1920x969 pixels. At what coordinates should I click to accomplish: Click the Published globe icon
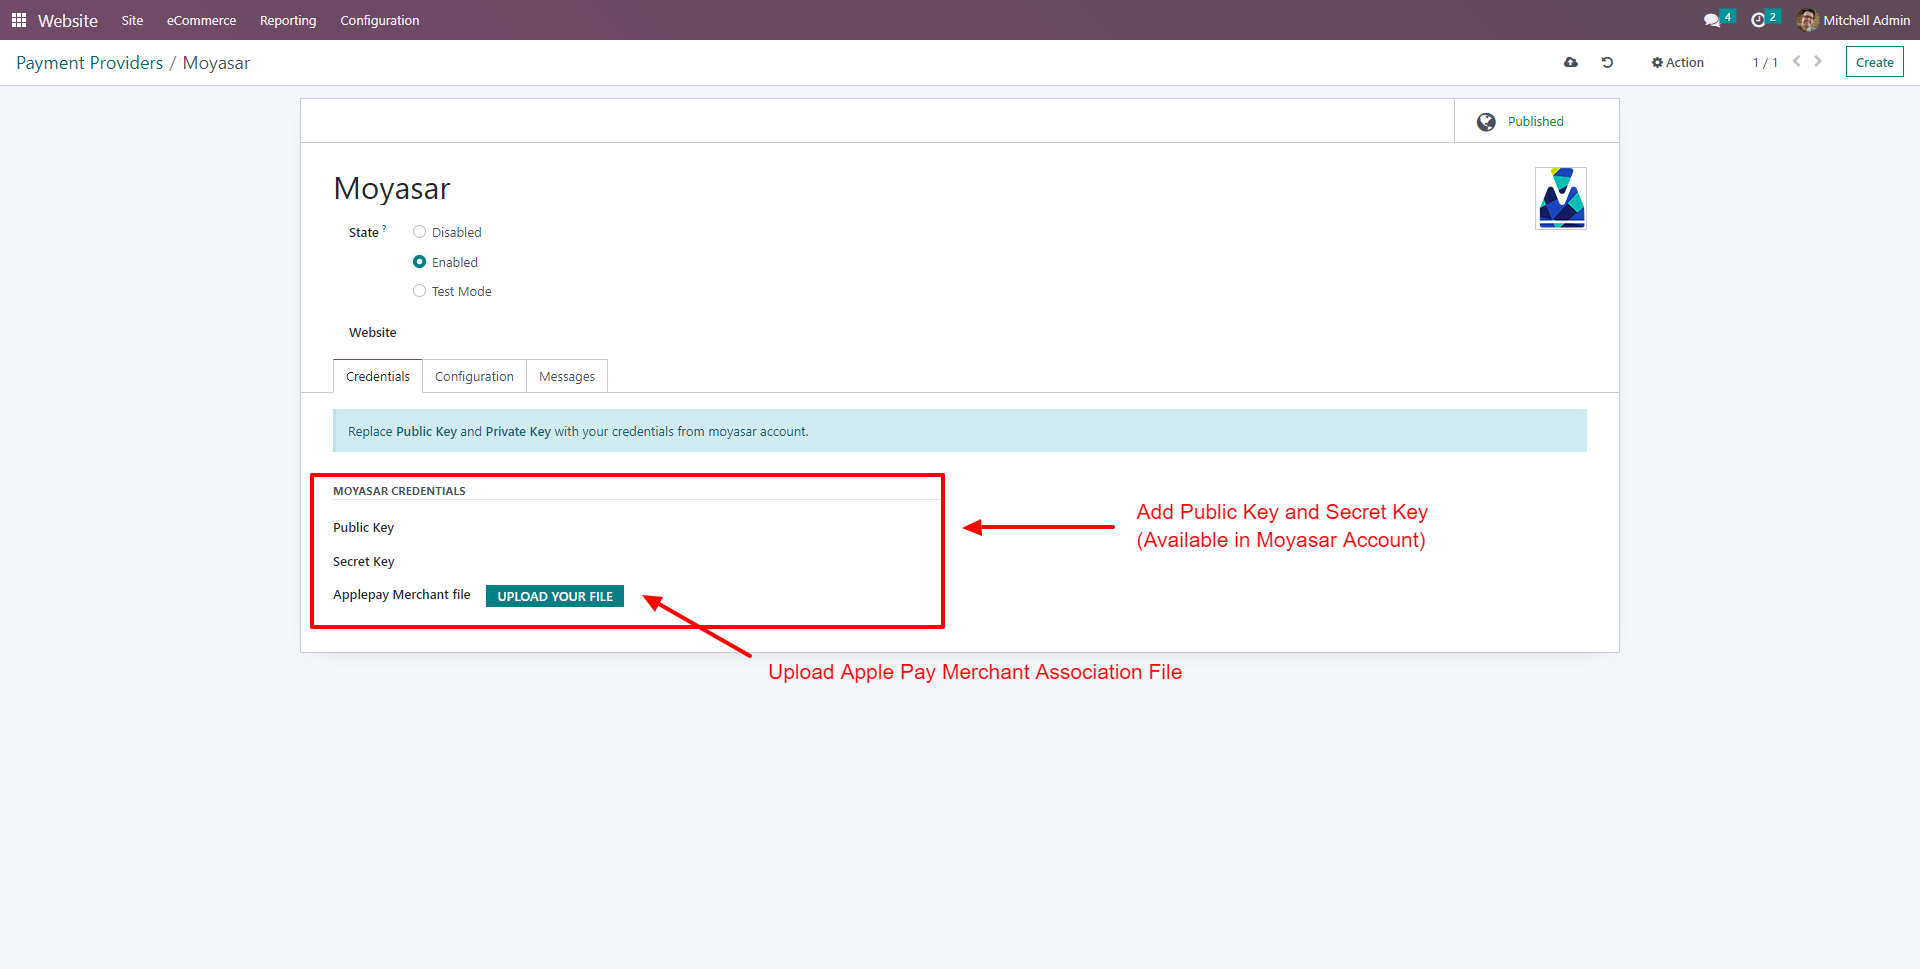click(x=1487, y=122)
